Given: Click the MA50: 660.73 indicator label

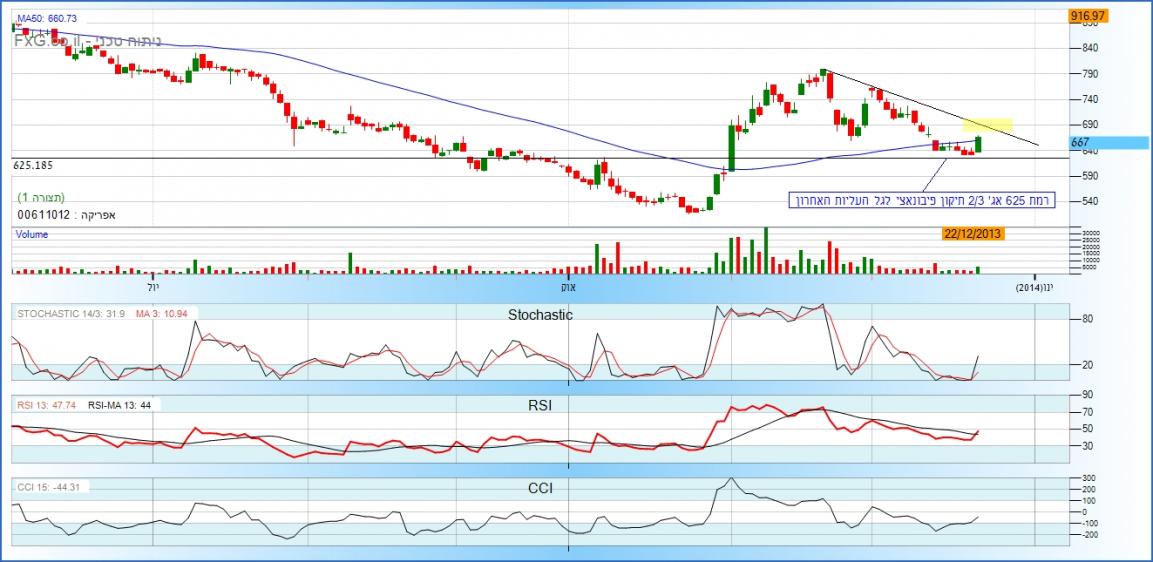Looking at the screenshot, I should coord(46,19).
